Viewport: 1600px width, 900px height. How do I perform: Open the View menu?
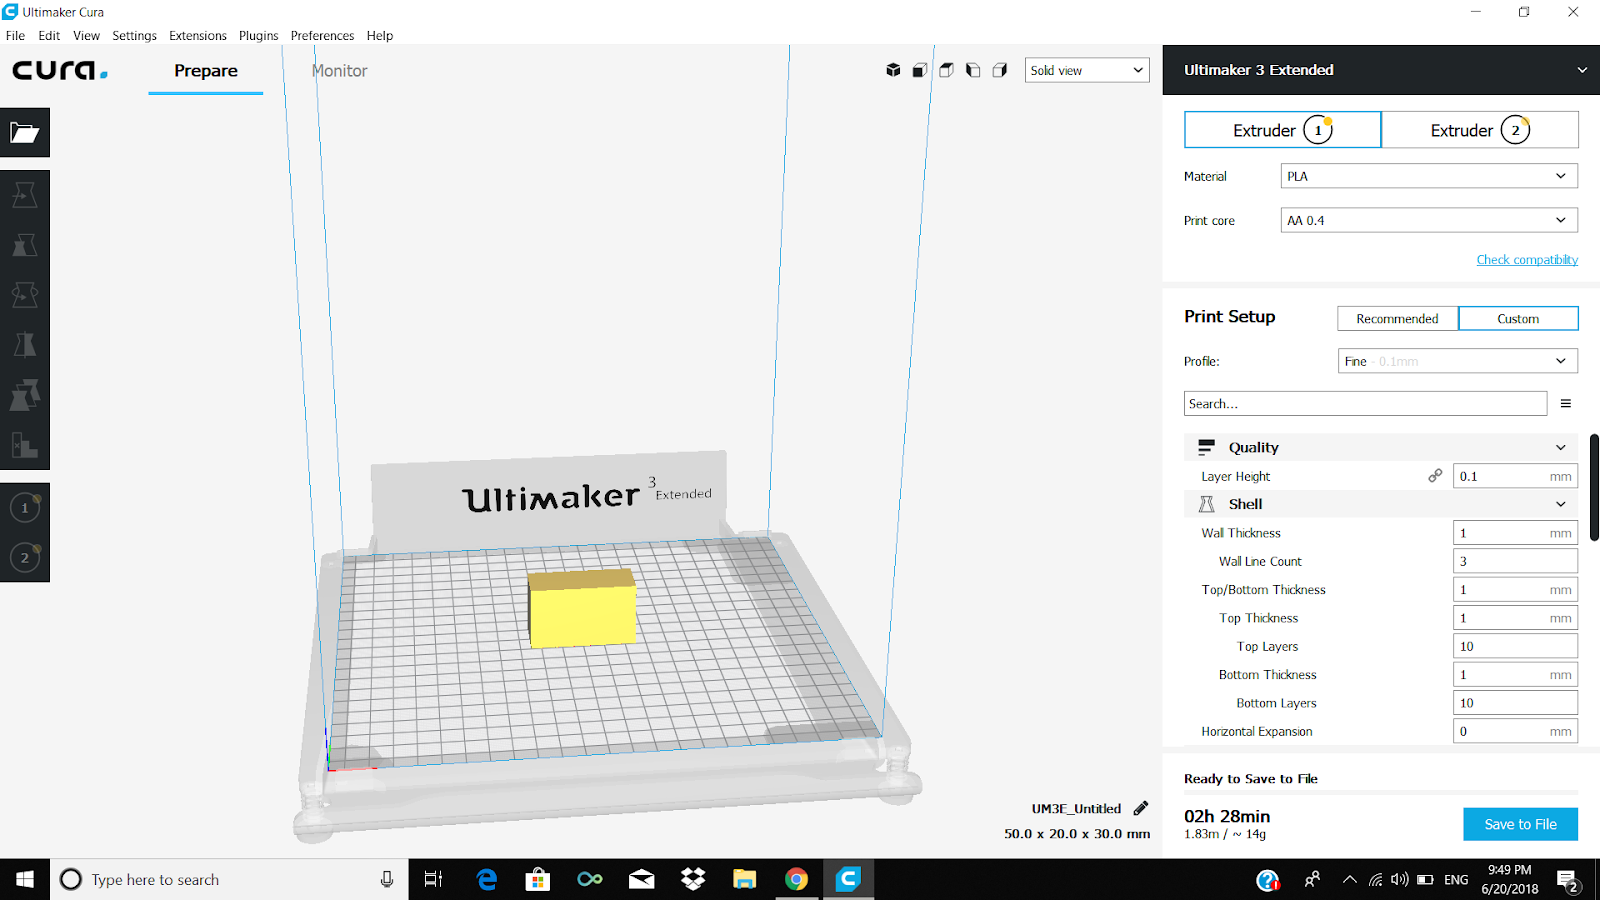(86, 35)
